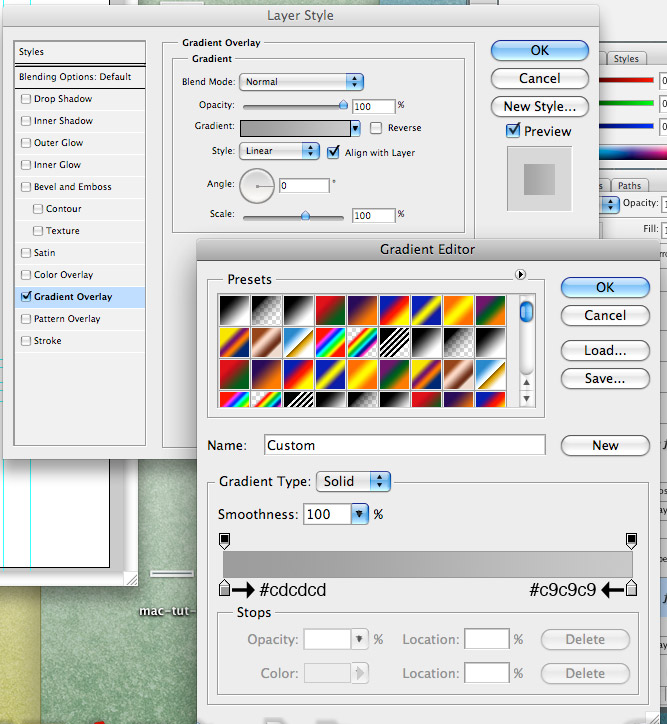The width and height of the screenshot is (667, 724).
Task: Enable the Outer Glow effect
Action: 26,143
